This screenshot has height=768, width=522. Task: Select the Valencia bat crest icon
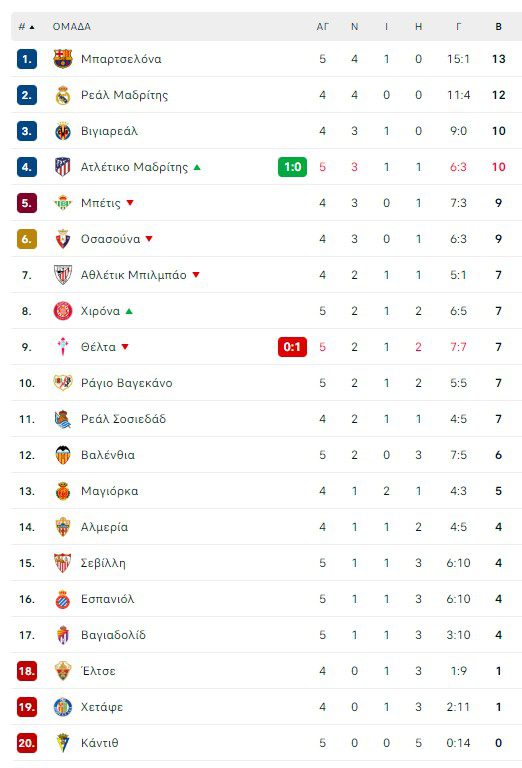click(x=63, y=455)
